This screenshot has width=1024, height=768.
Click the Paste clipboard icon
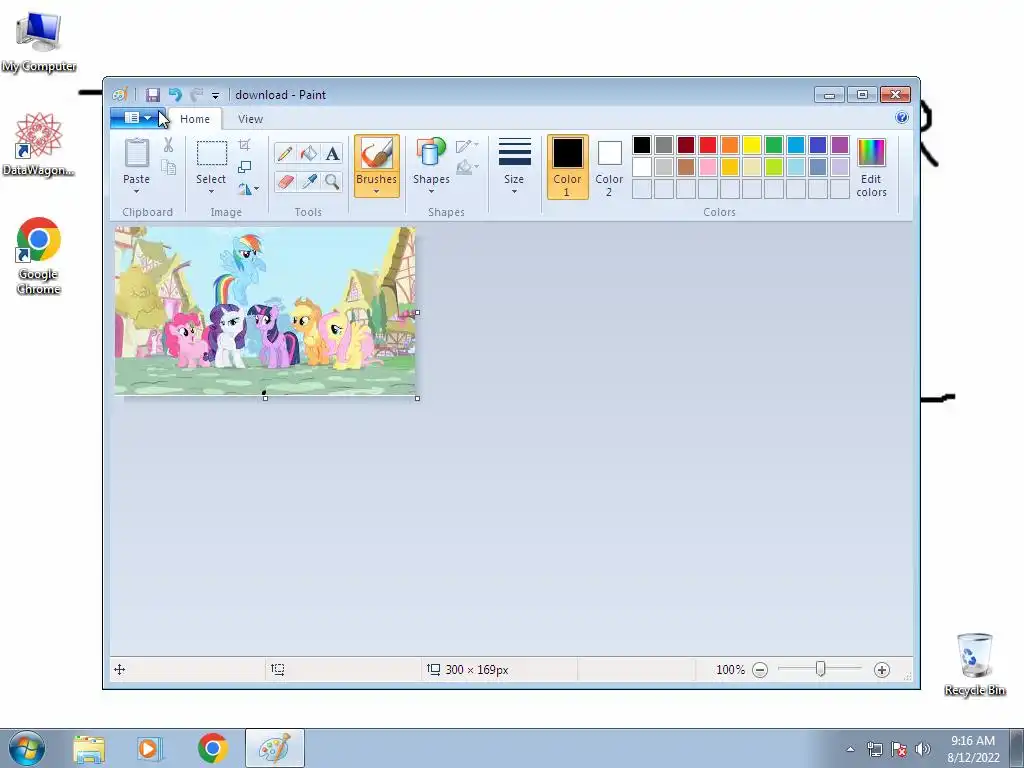pos(136,153)
